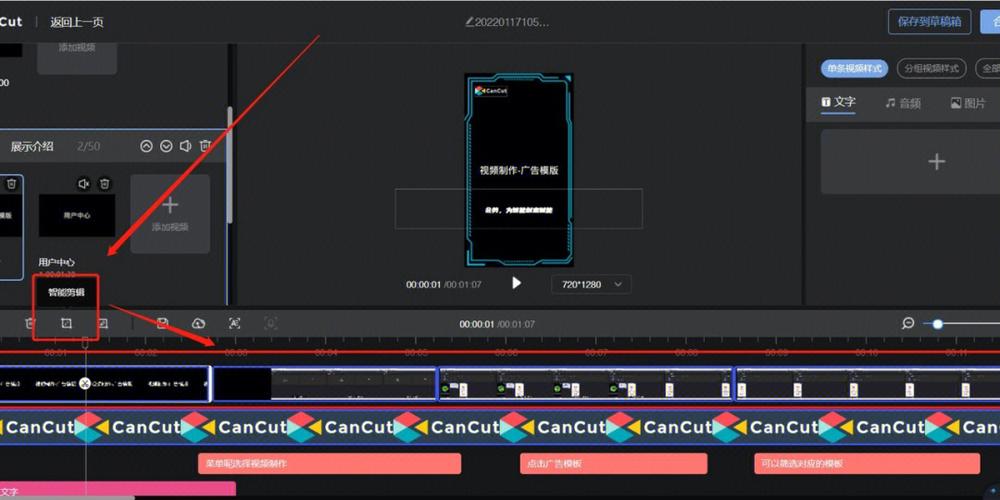This screenshot has width=1000, height=500.
Task: Click the toolbar icon right of smart crop
Action: point(102,323)
